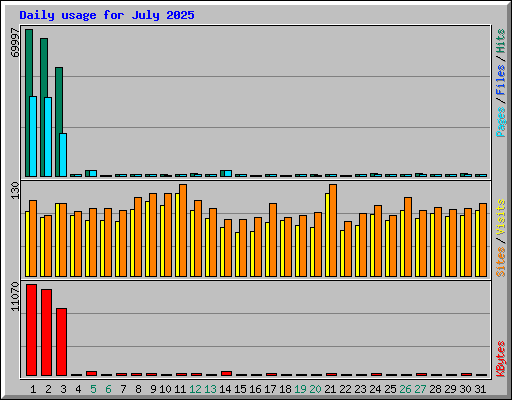This screenshot has height=400, width=512.
Task: Click the x-axis label 24
Action: tap(375, 389)
